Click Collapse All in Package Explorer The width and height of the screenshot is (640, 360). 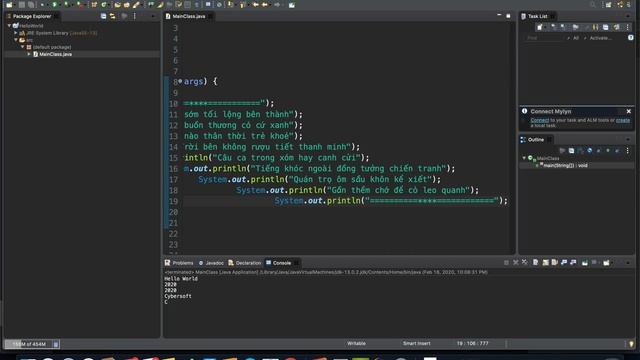pyautogui.click(x=103, y=16)
